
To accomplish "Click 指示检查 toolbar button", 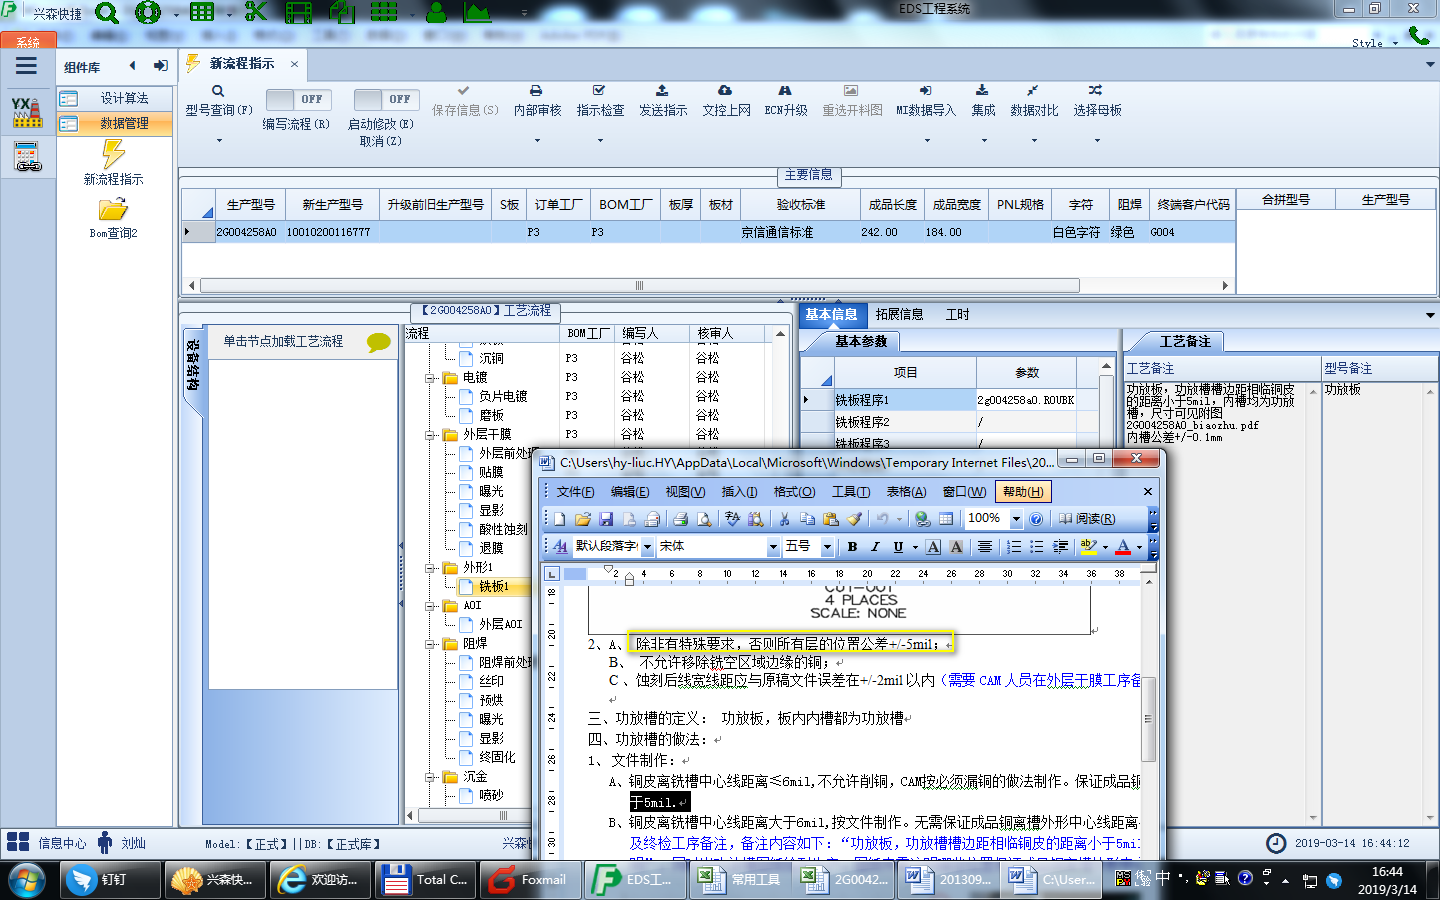I will (x=600, y=101).
